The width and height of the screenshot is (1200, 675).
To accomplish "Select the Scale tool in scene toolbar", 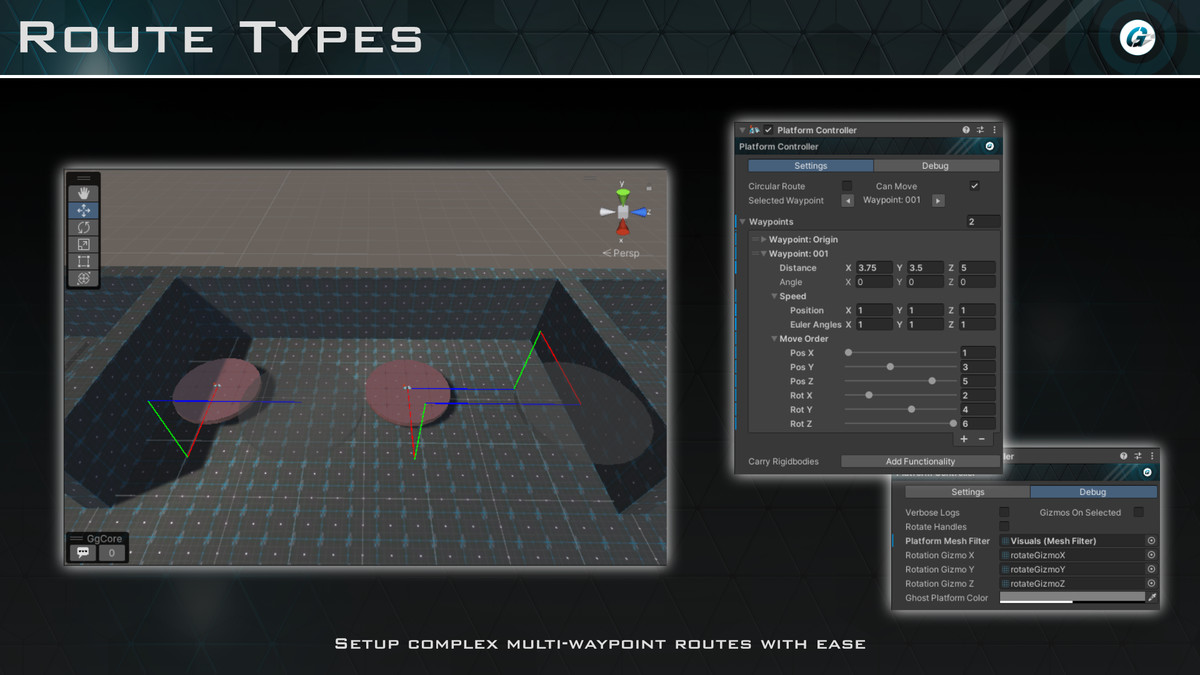I will click(83, 244).
